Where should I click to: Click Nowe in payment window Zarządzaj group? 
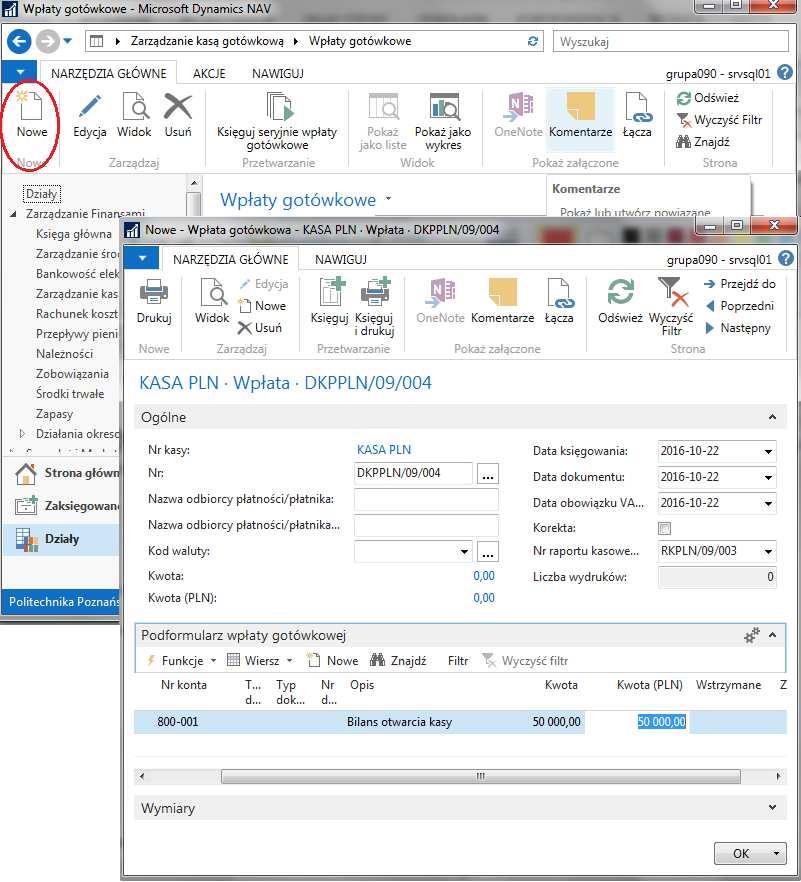coord(263,306)
